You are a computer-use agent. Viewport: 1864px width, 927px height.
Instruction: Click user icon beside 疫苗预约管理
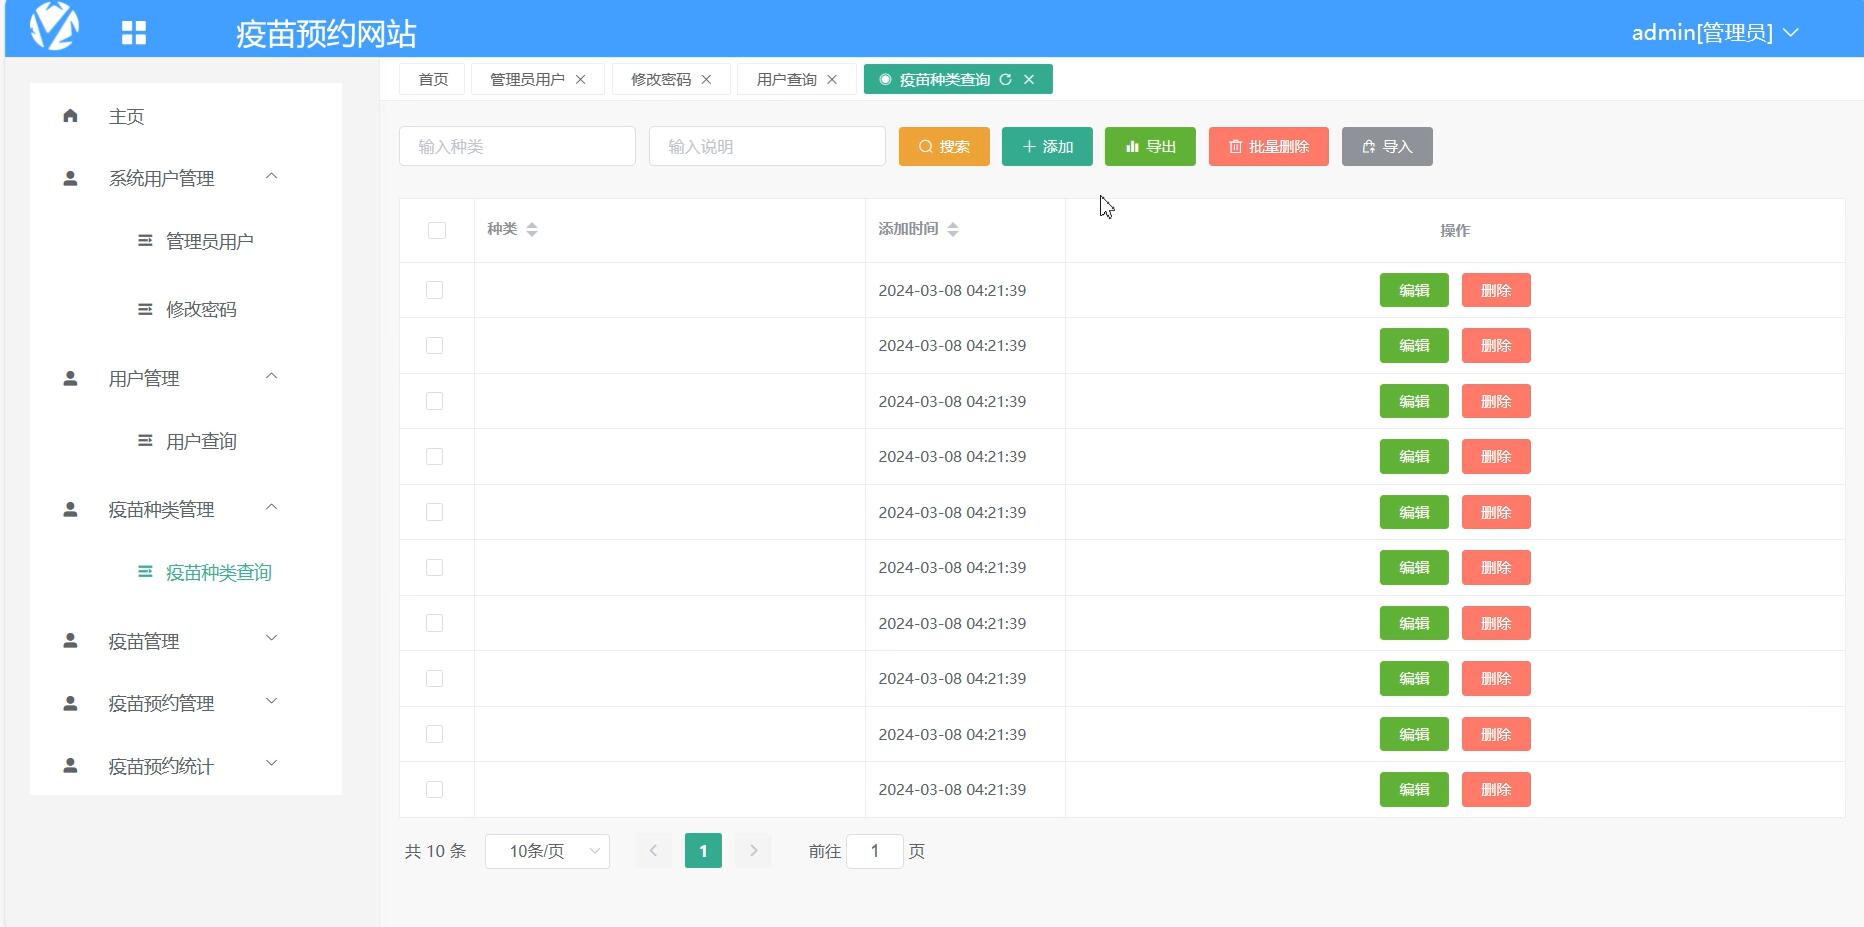click(70, 704)
